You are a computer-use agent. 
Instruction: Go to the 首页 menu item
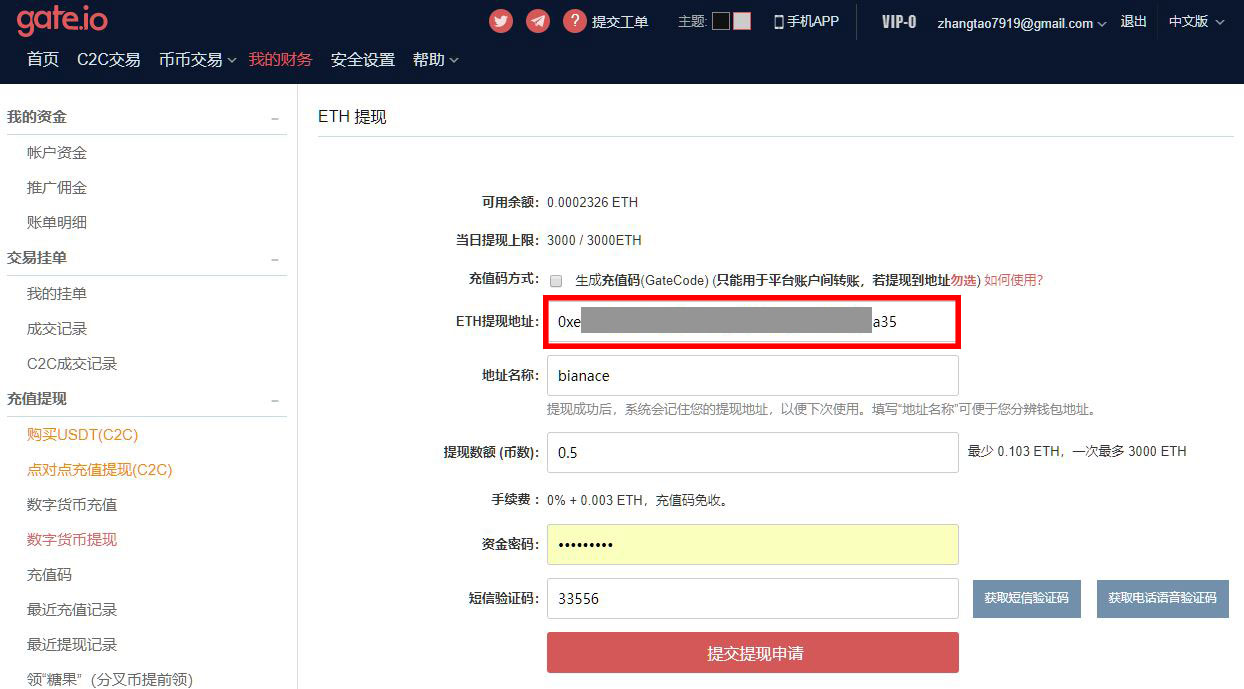point(43,60)
